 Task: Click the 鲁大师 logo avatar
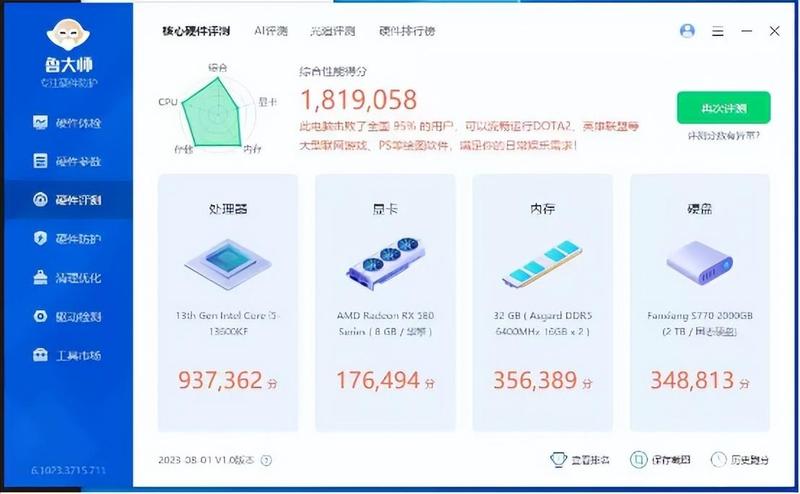pos(68,35)
